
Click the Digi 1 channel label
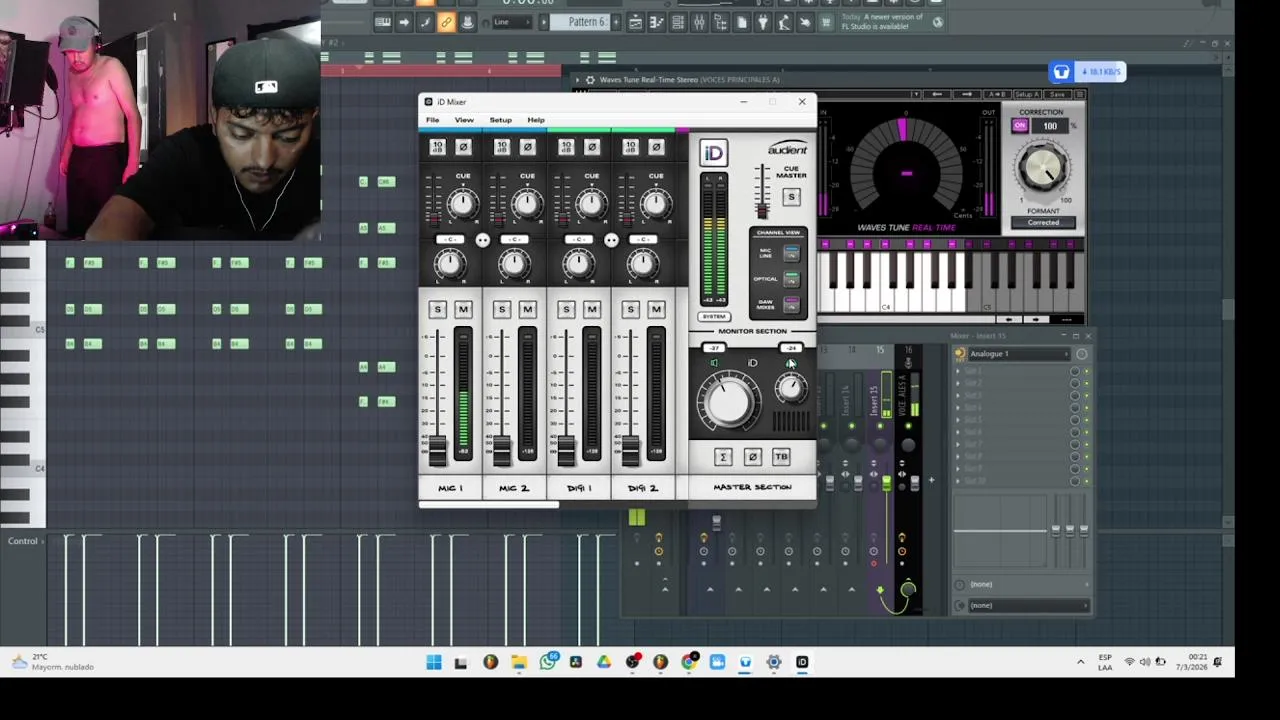(x=579, y=488)
